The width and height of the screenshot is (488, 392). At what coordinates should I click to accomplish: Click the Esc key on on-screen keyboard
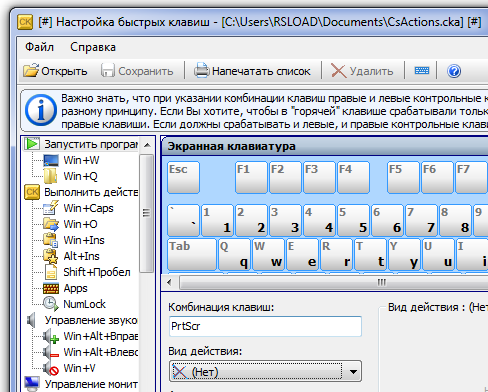(183, 177)
